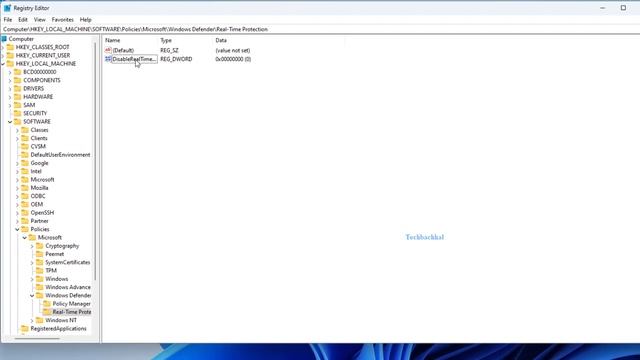This screenshot has height=360, width=640.
Task: Click the SECURITY folder icon
Action: tap(18, 113)
